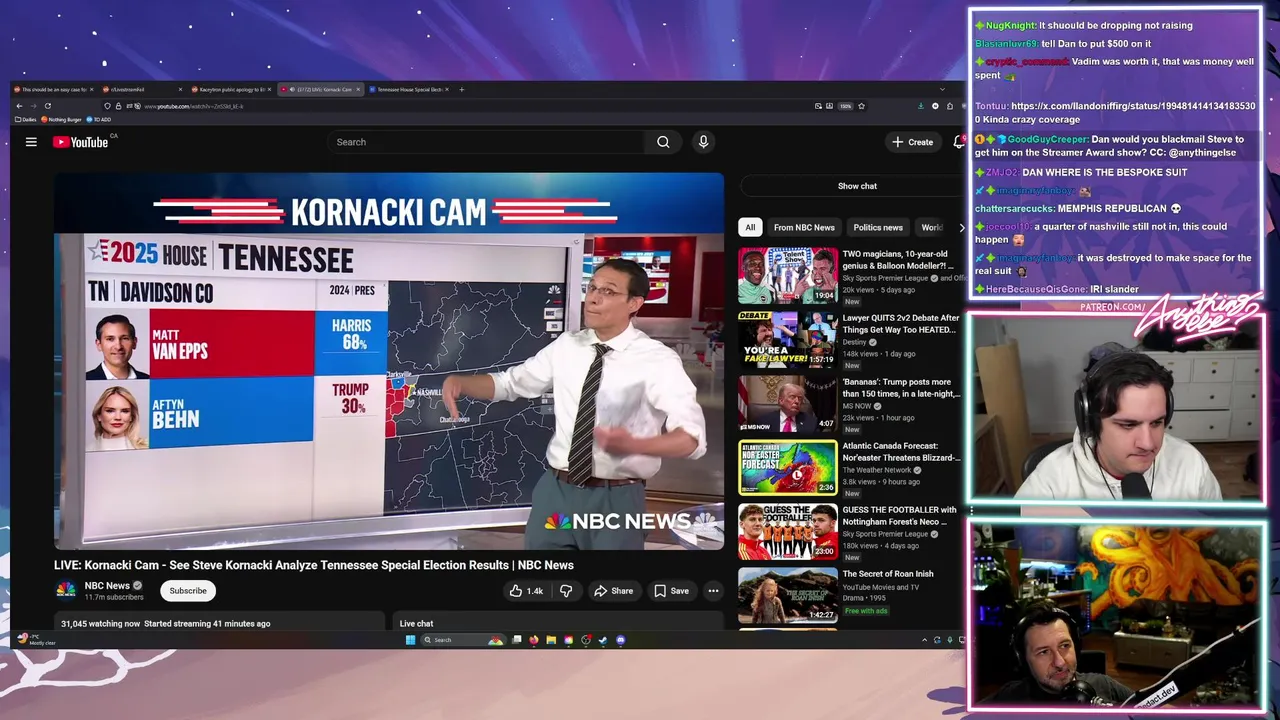Image resolution: width=1280 pixels, height=720 pixels.
Task: Open the YouTube hamburger guide menu
Action: click(31, 142)
